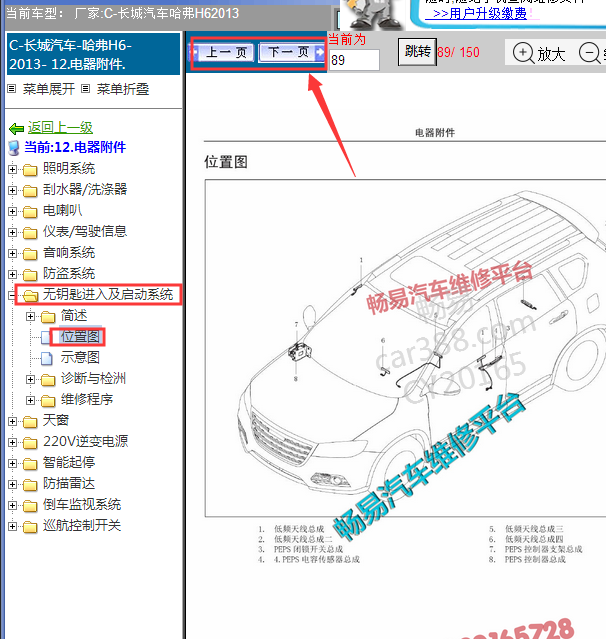
Task: Click the 跳转 jump button
Action: tap(417, 52)
